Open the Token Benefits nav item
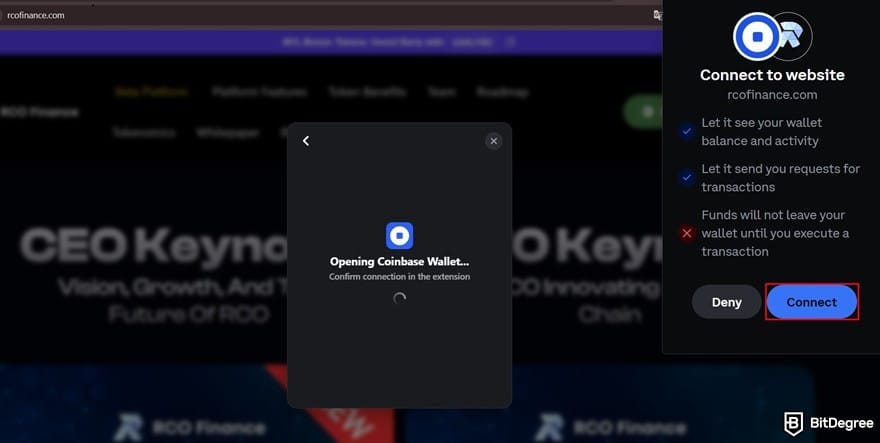Image resolution: width=880 pixels, height=443 pixels. (367, 92)
